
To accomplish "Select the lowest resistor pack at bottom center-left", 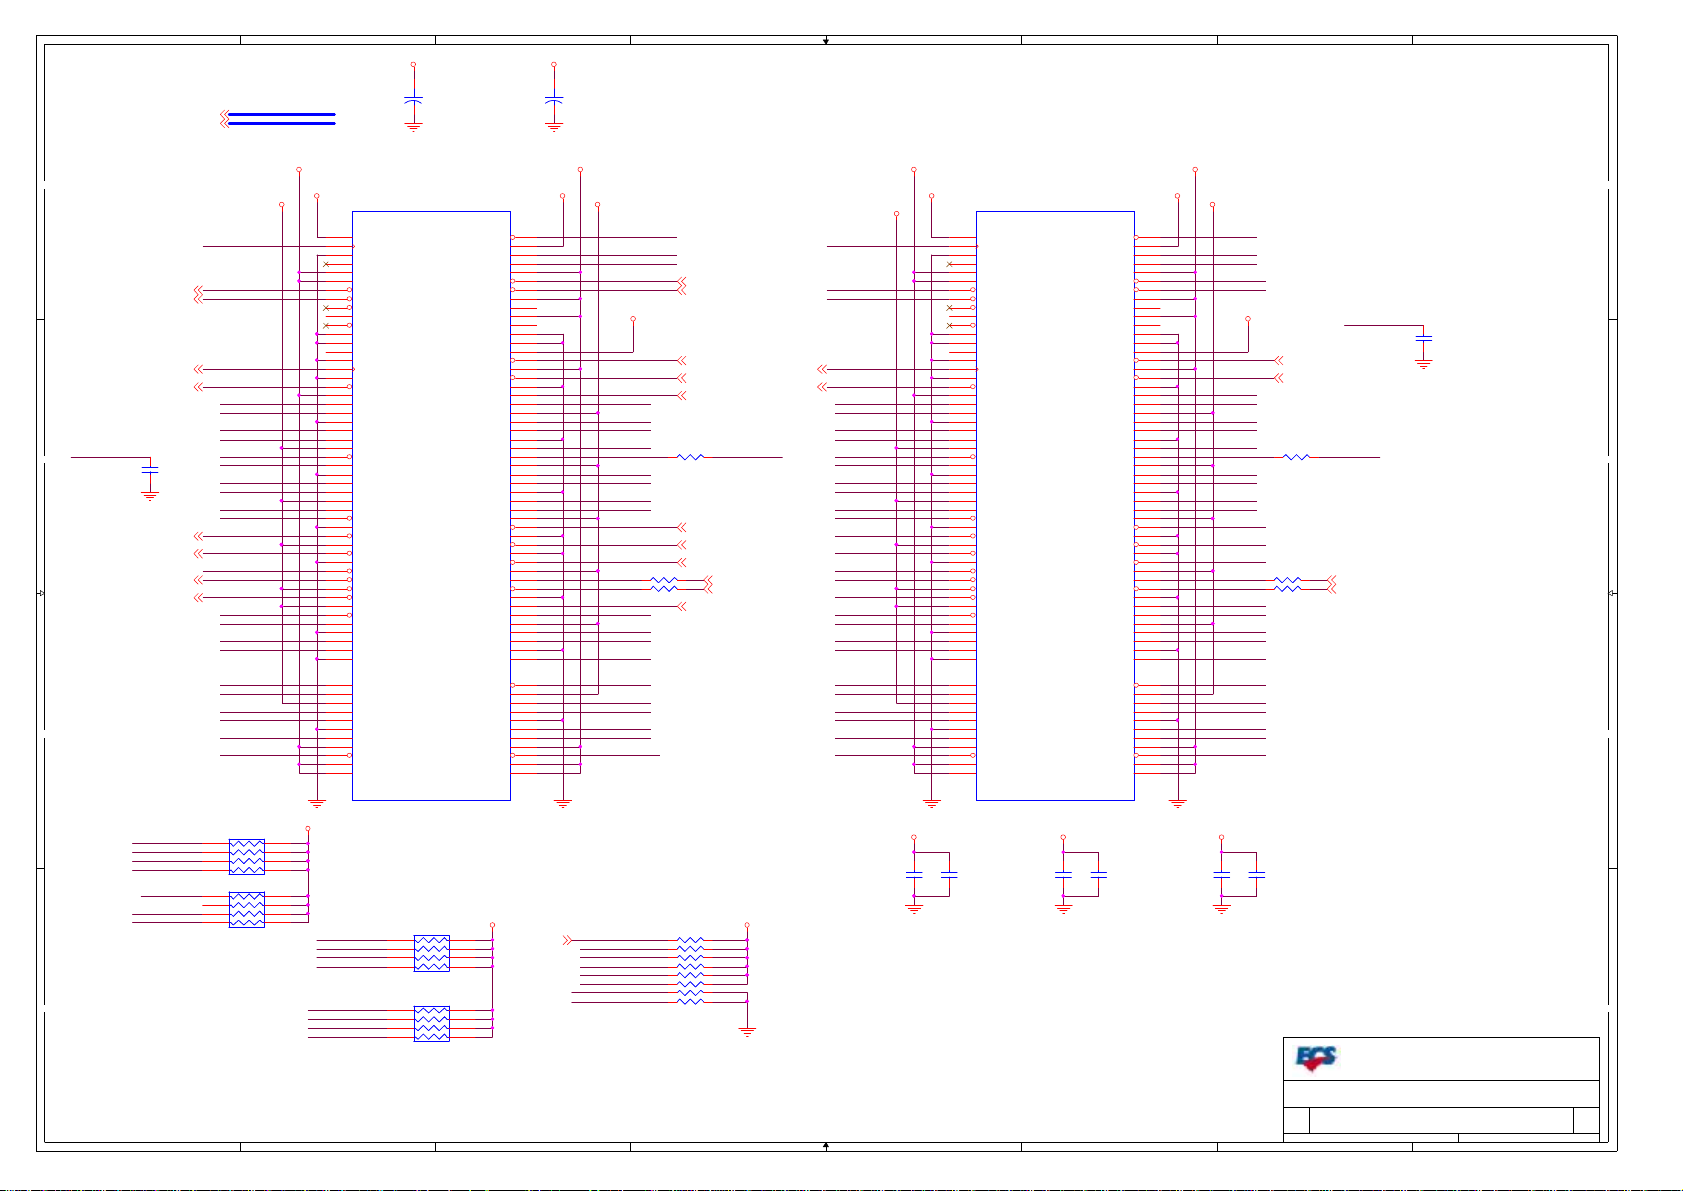I will (x=432, y=1024).
